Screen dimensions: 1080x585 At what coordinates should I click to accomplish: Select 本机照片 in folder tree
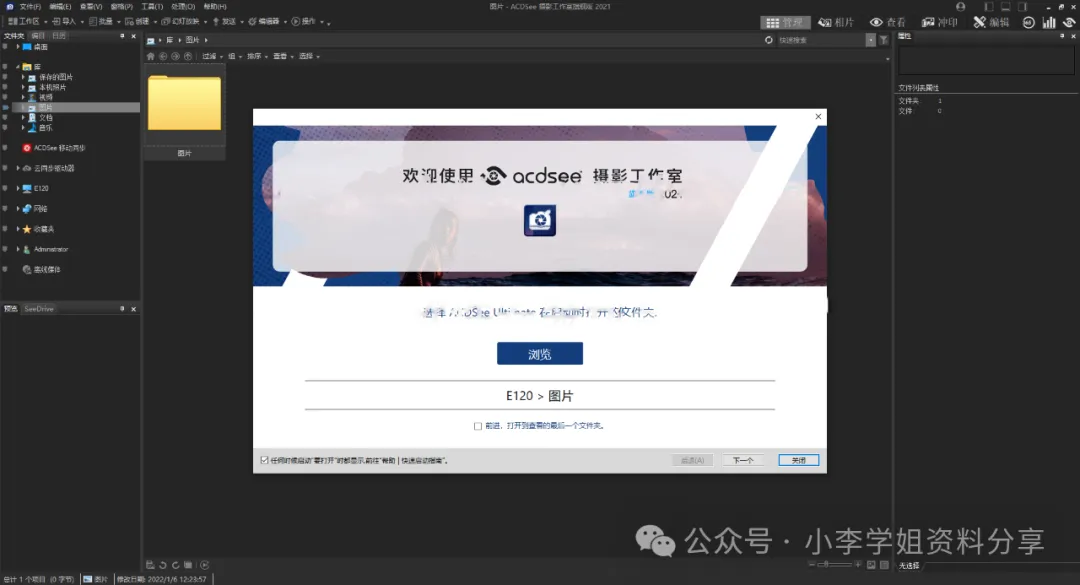[52, 88]
